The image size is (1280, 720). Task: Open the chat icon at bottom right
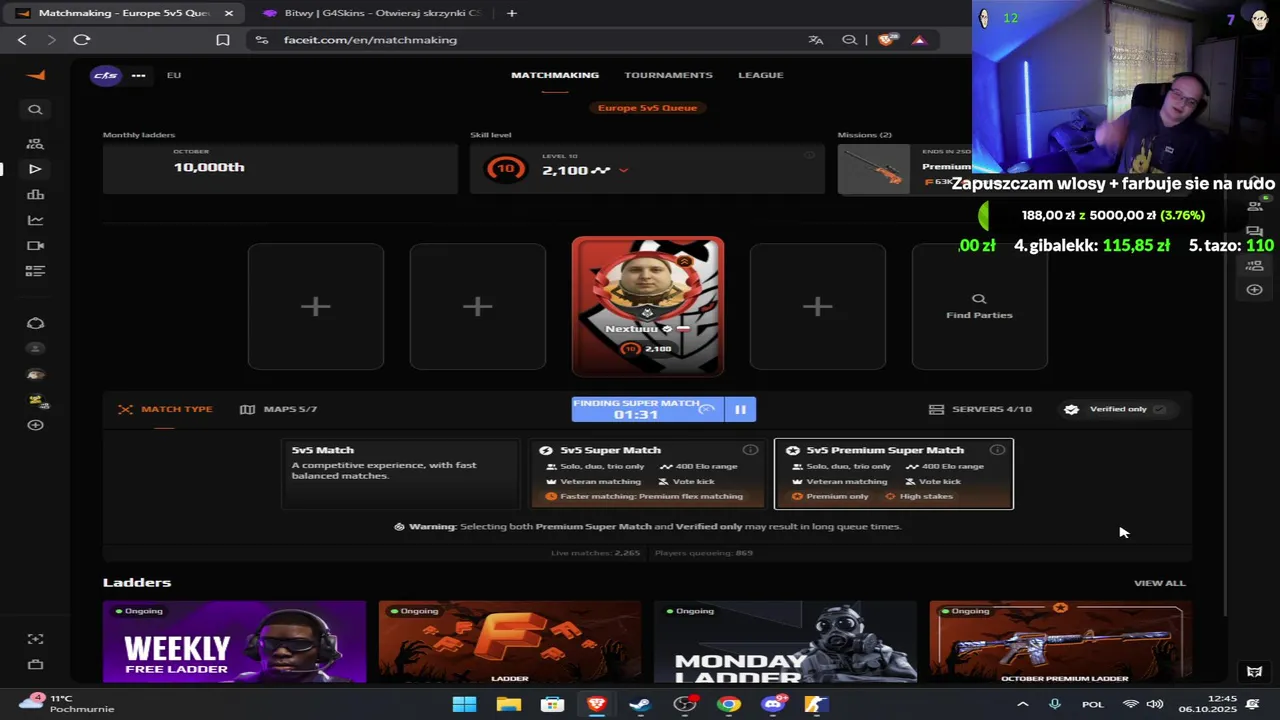click(1254, 672)
